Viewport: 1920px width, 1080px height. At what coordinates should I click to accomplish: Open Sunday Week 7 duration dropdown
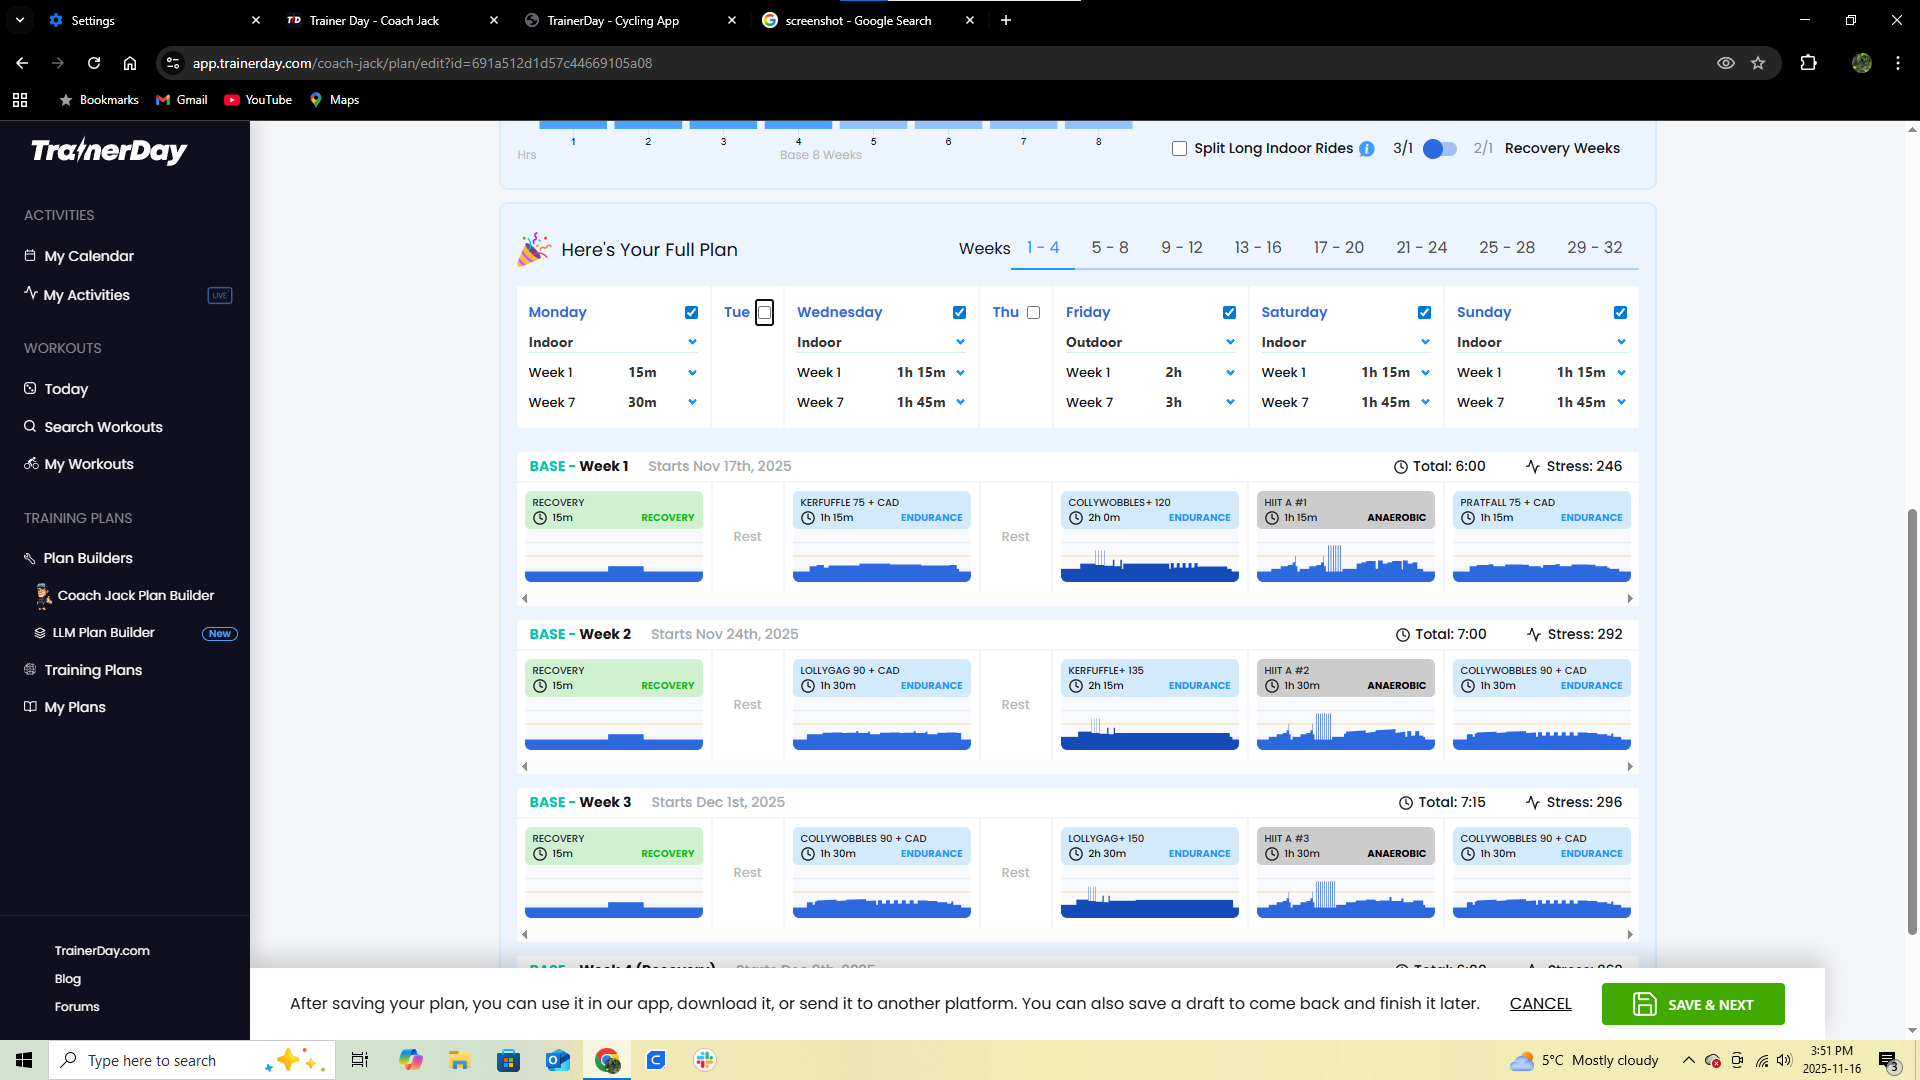click(1621, 402)
